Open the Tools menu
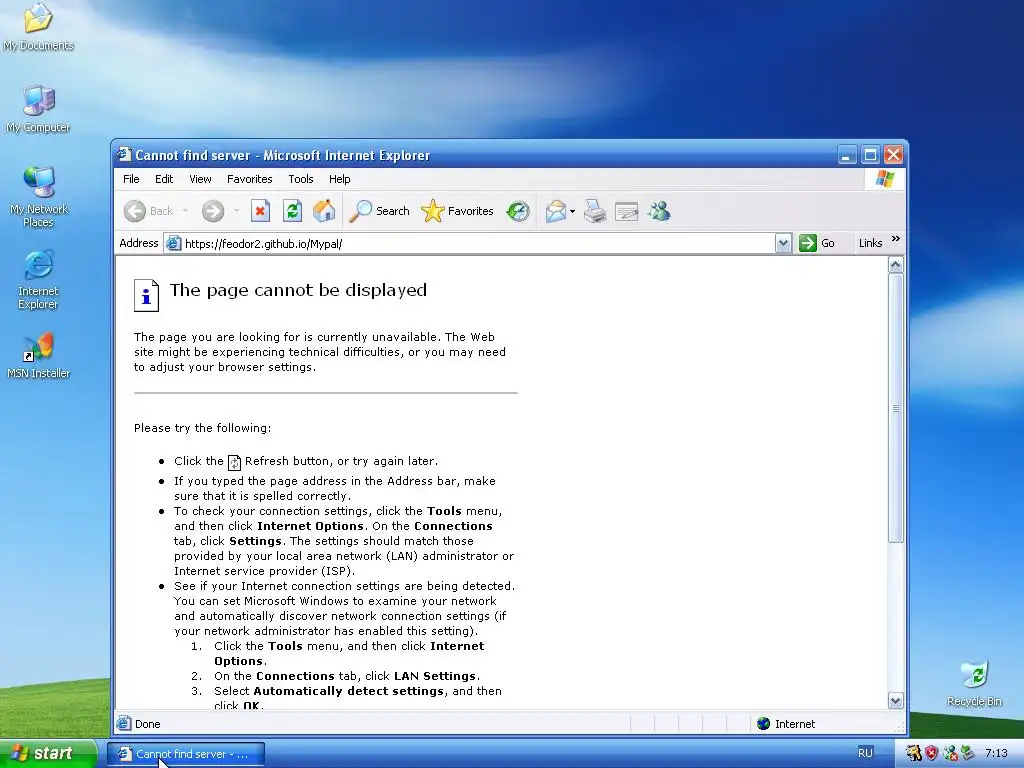Viewport: 1024px width, 768px height. click(301, 179)
